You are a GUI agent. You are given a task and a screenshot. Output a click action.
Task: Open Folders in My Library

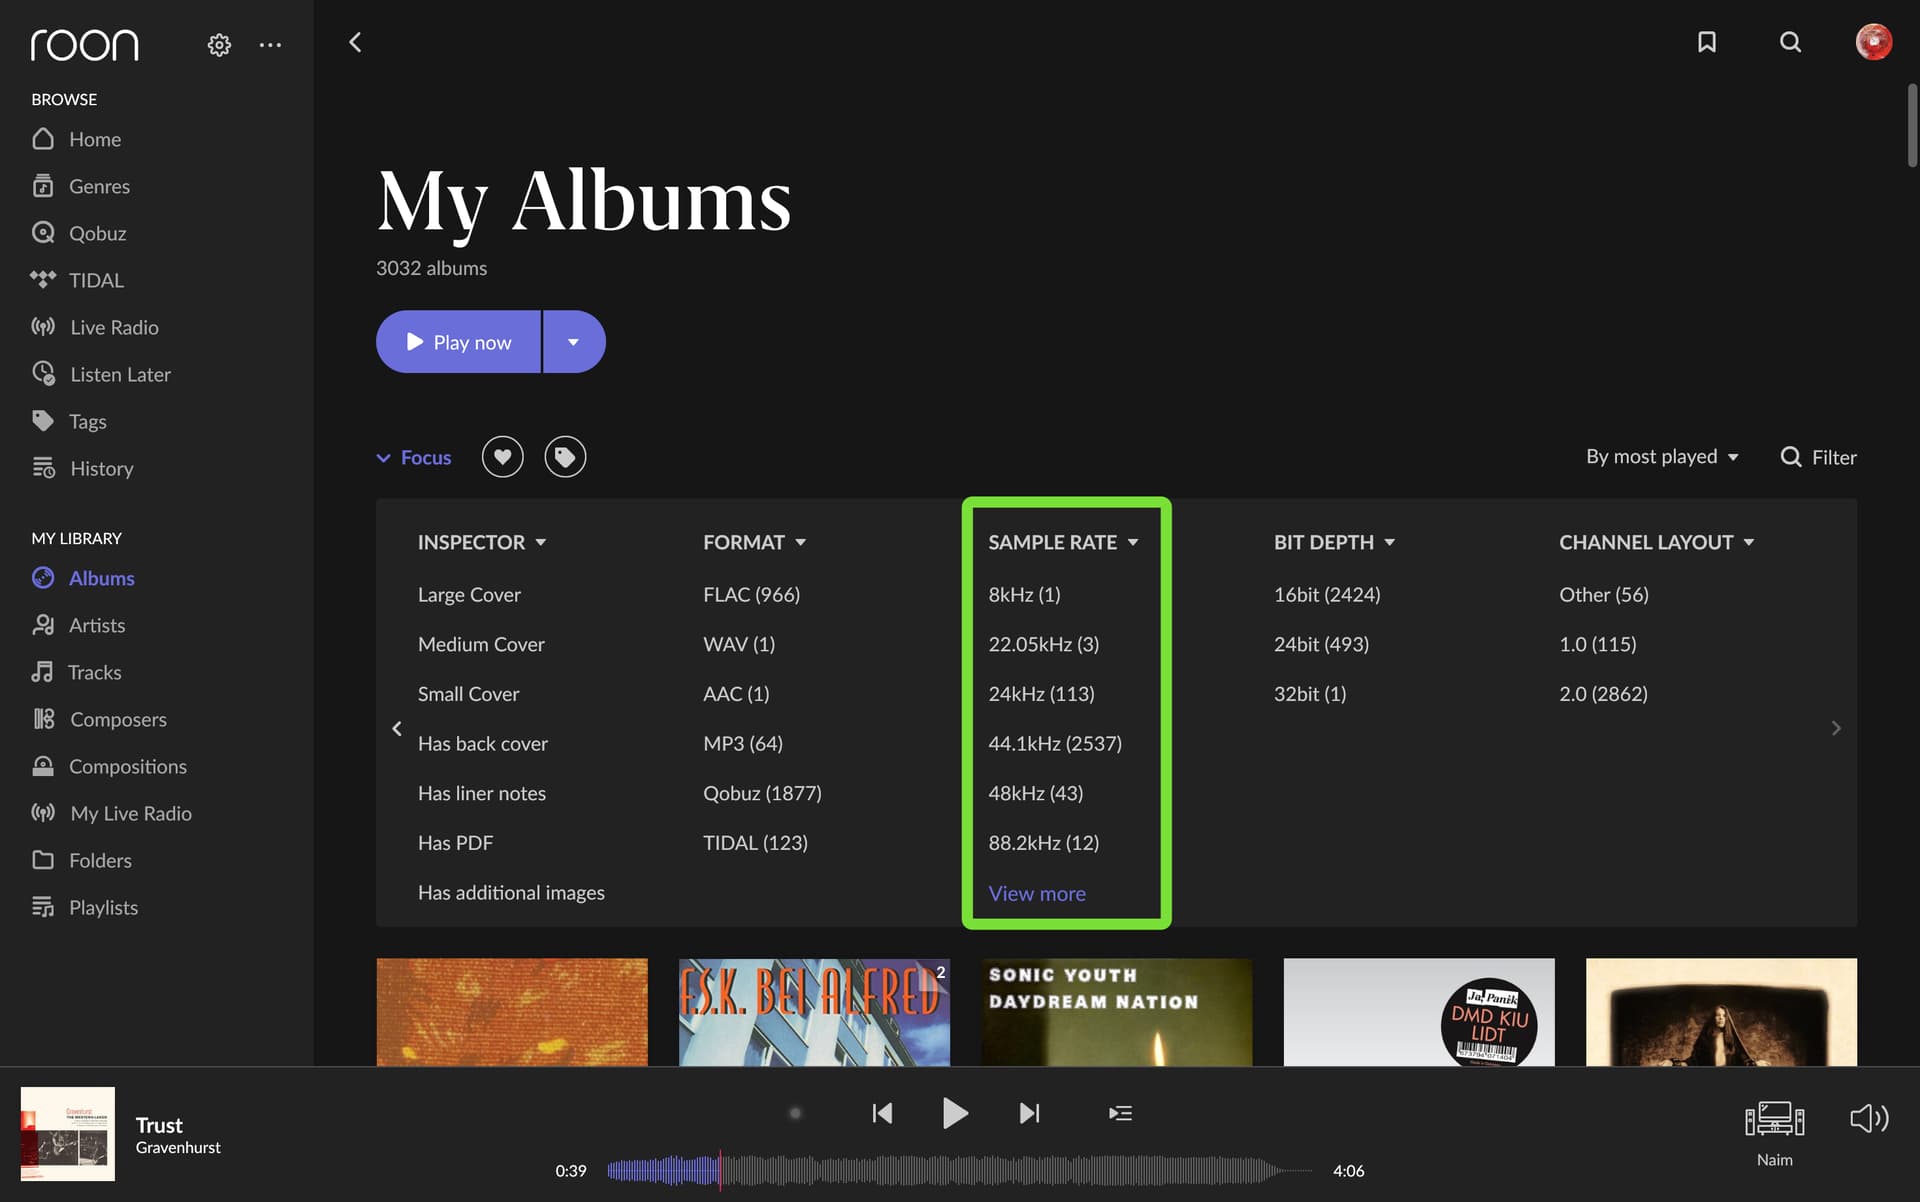[81, 860]
